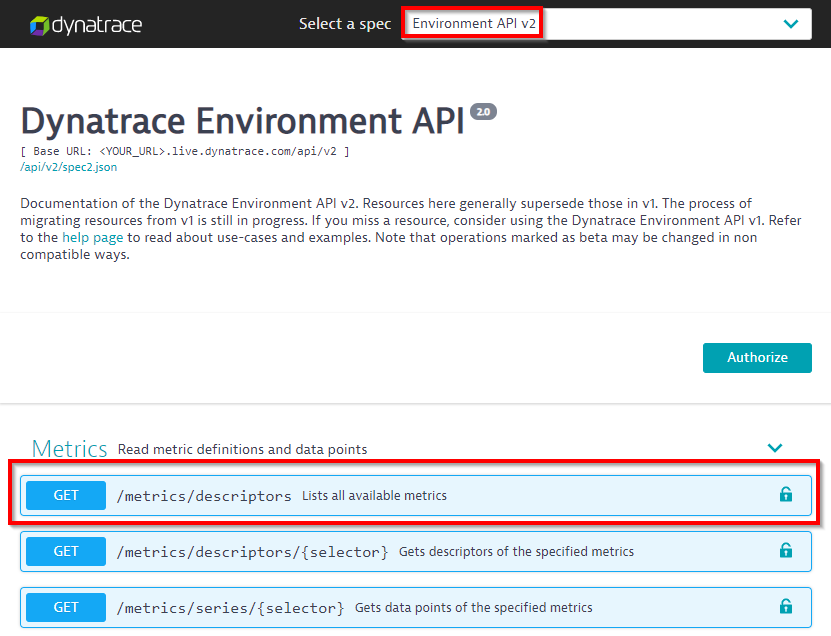Collapse the Metrics section chevron
The width and height of the screenshot is (831, 636).
775,448
